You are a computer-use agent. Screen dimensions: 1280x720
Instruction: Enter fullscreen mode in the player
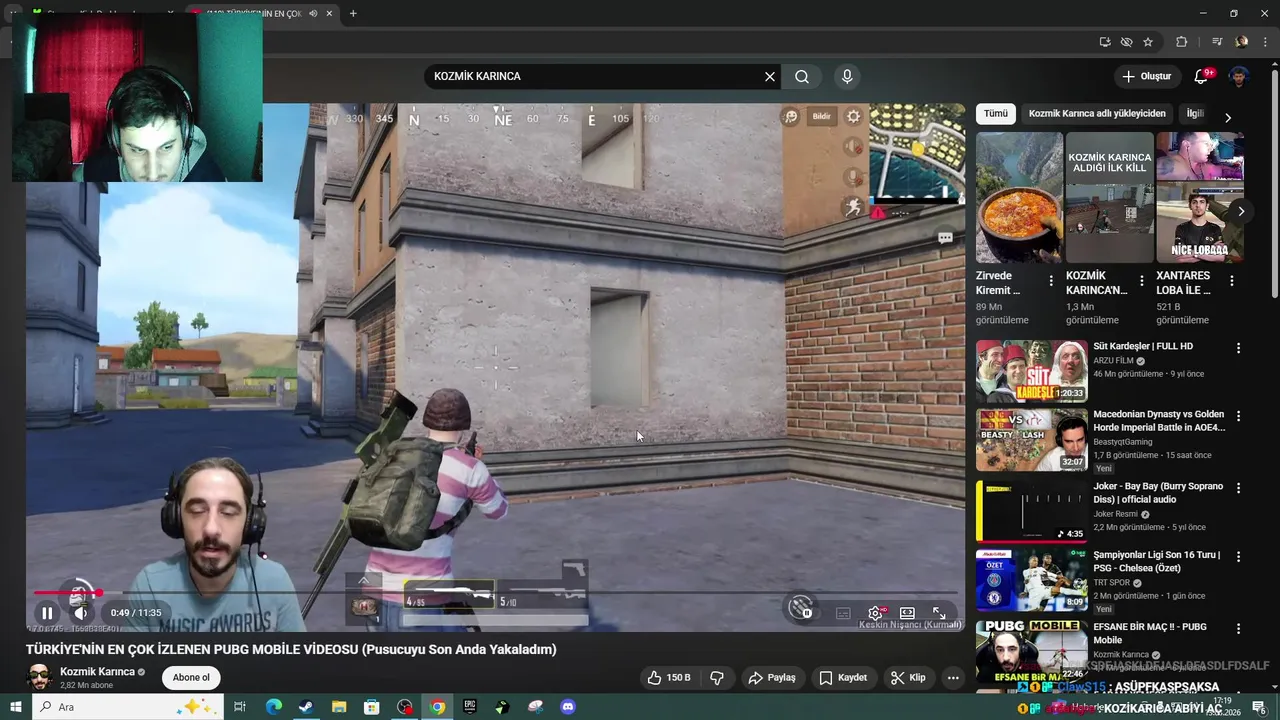(x=939, y=613)
